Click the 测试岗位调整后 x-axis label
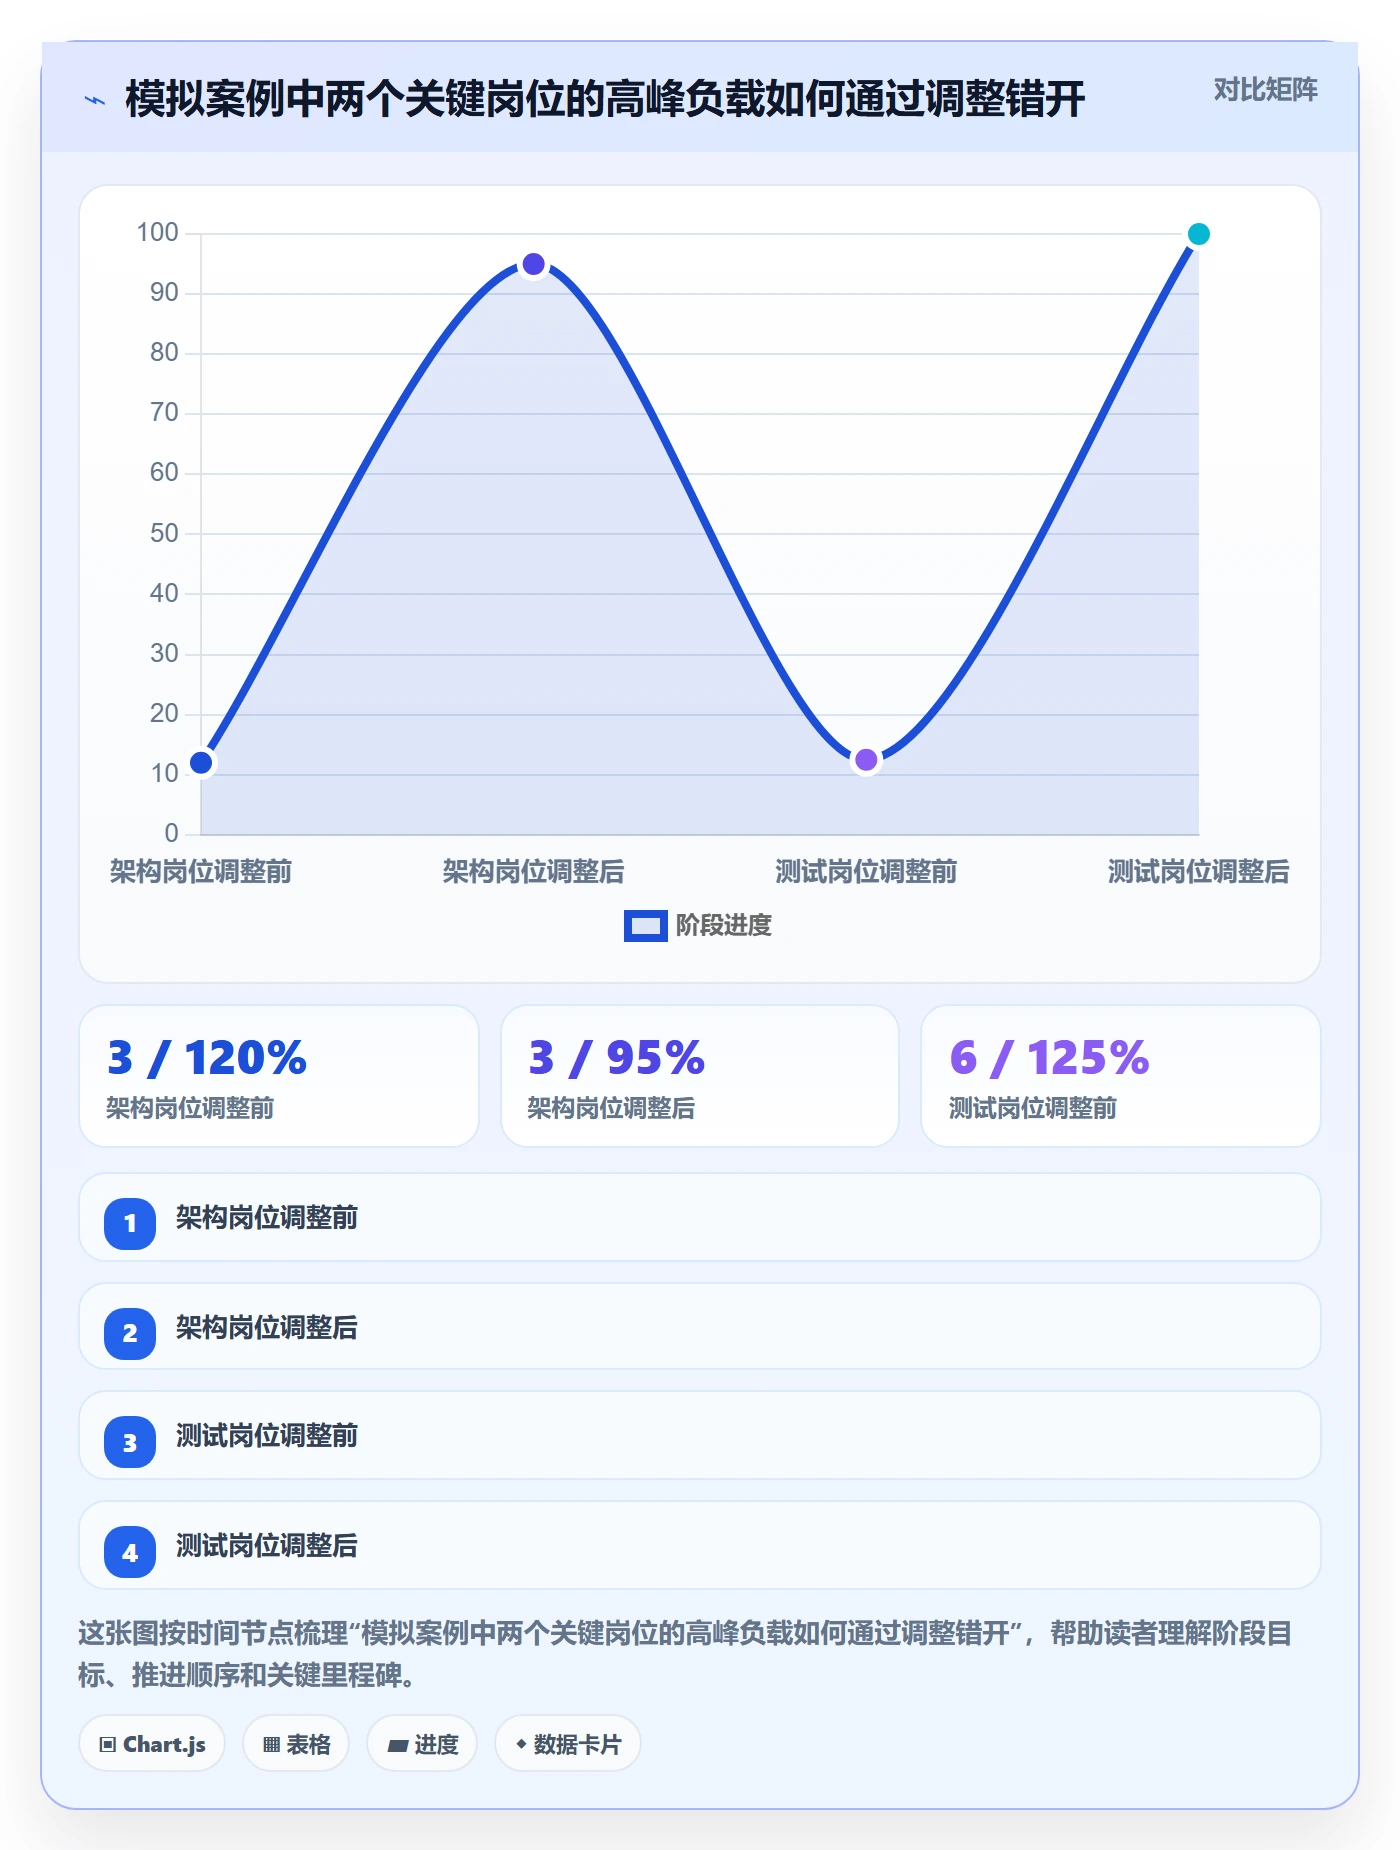 pos(1198,872)
